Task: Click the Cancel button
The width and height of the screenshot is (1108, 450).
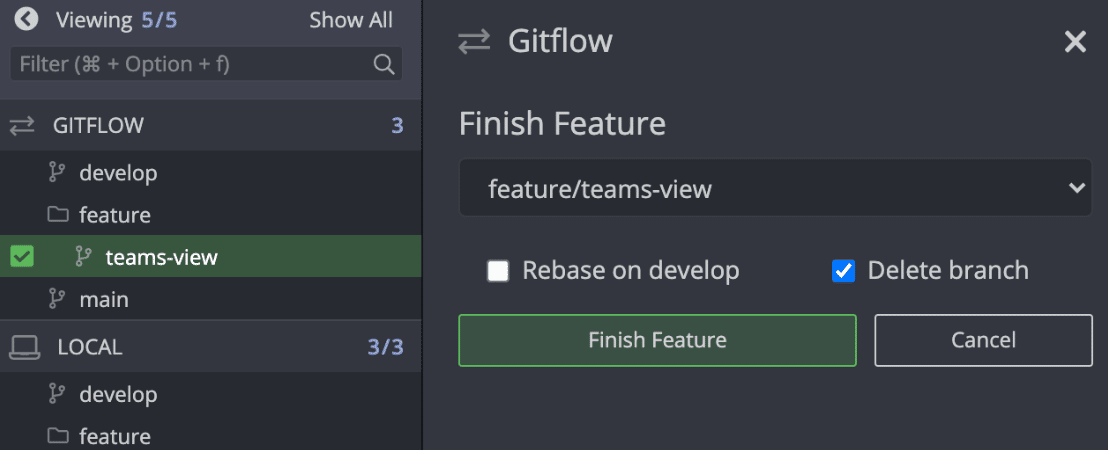Action: 983,340
